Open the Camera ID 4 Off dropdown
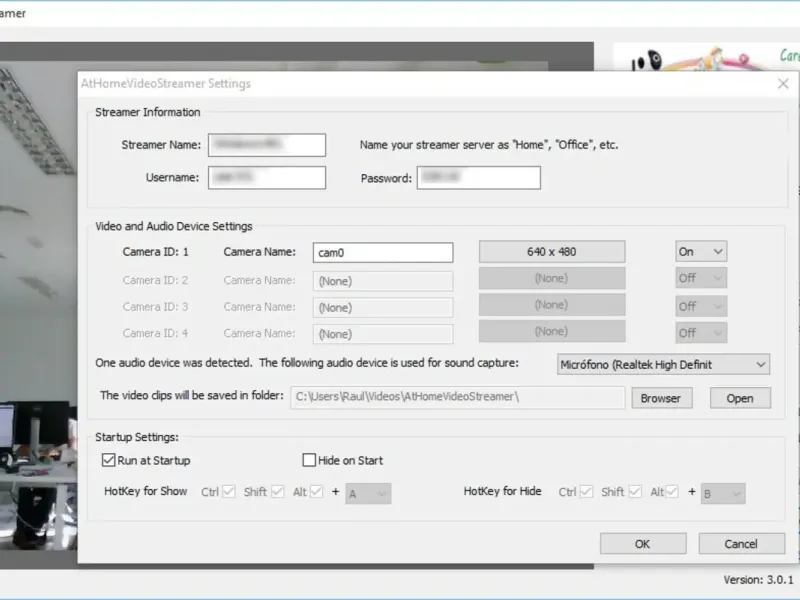800x600 pixels. pyautogui.click(x=701, y=333)
